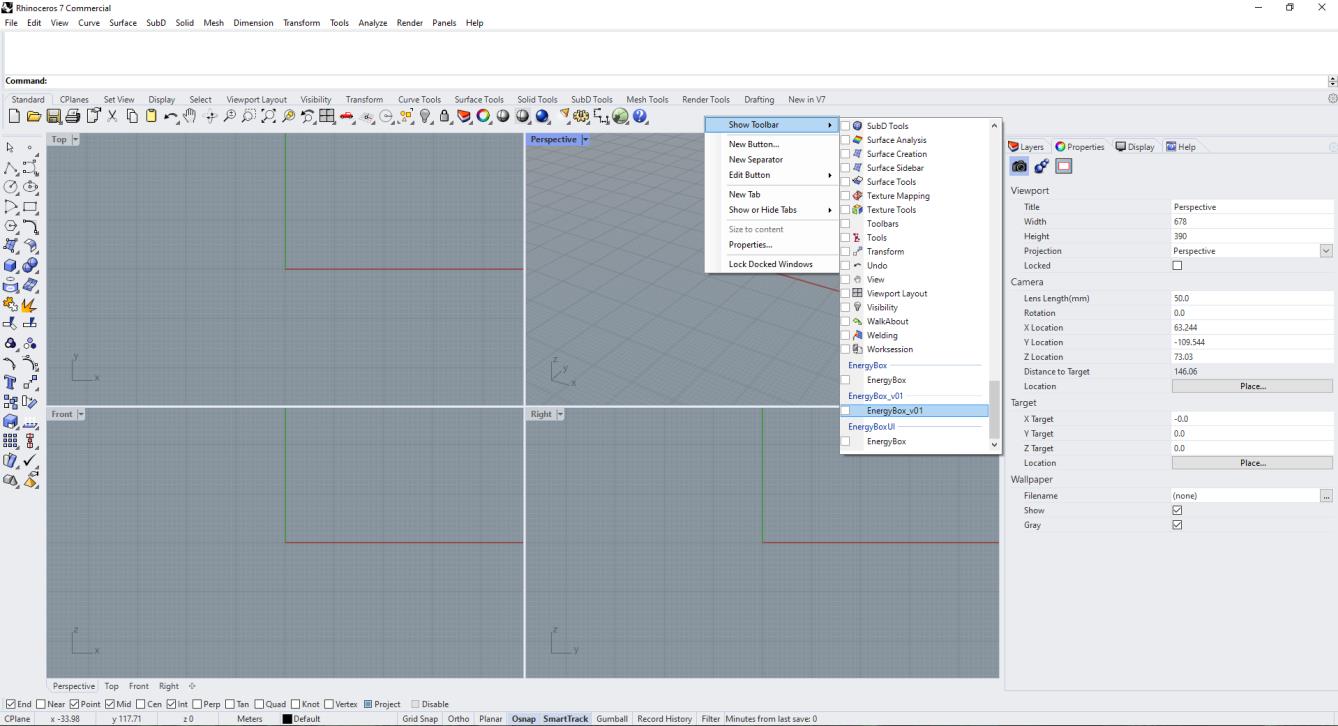Select Lock Docked Windows menu entry

[x=770, y=264]
